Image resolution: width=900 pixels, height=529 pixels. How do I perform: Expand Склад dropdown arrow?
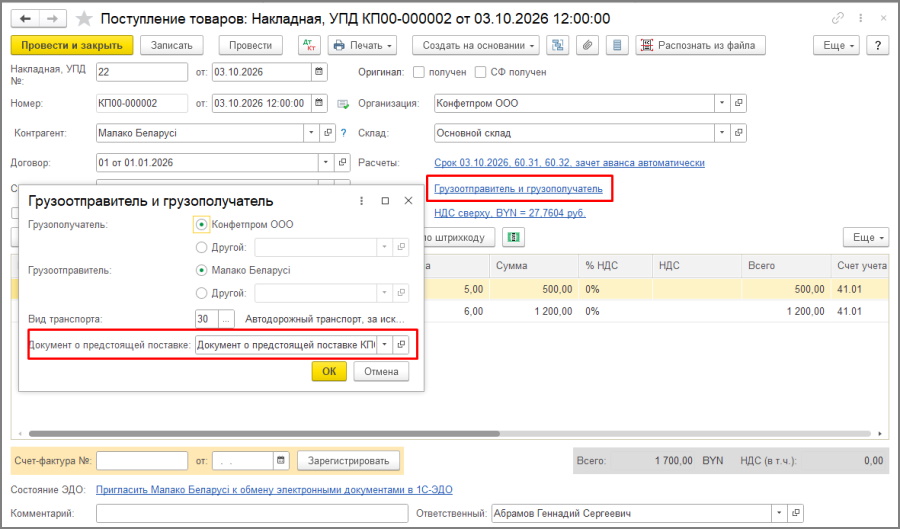point(722,133)
